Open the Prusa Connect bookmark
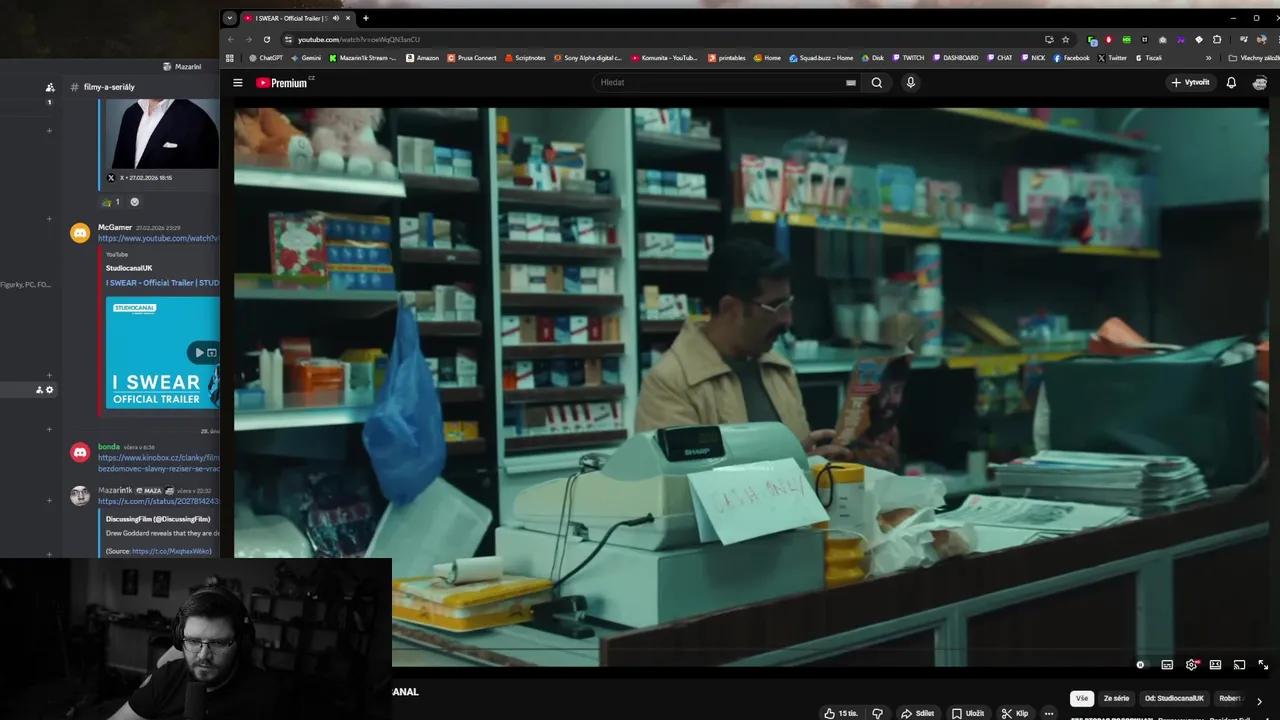 click(x=471, y=58)
